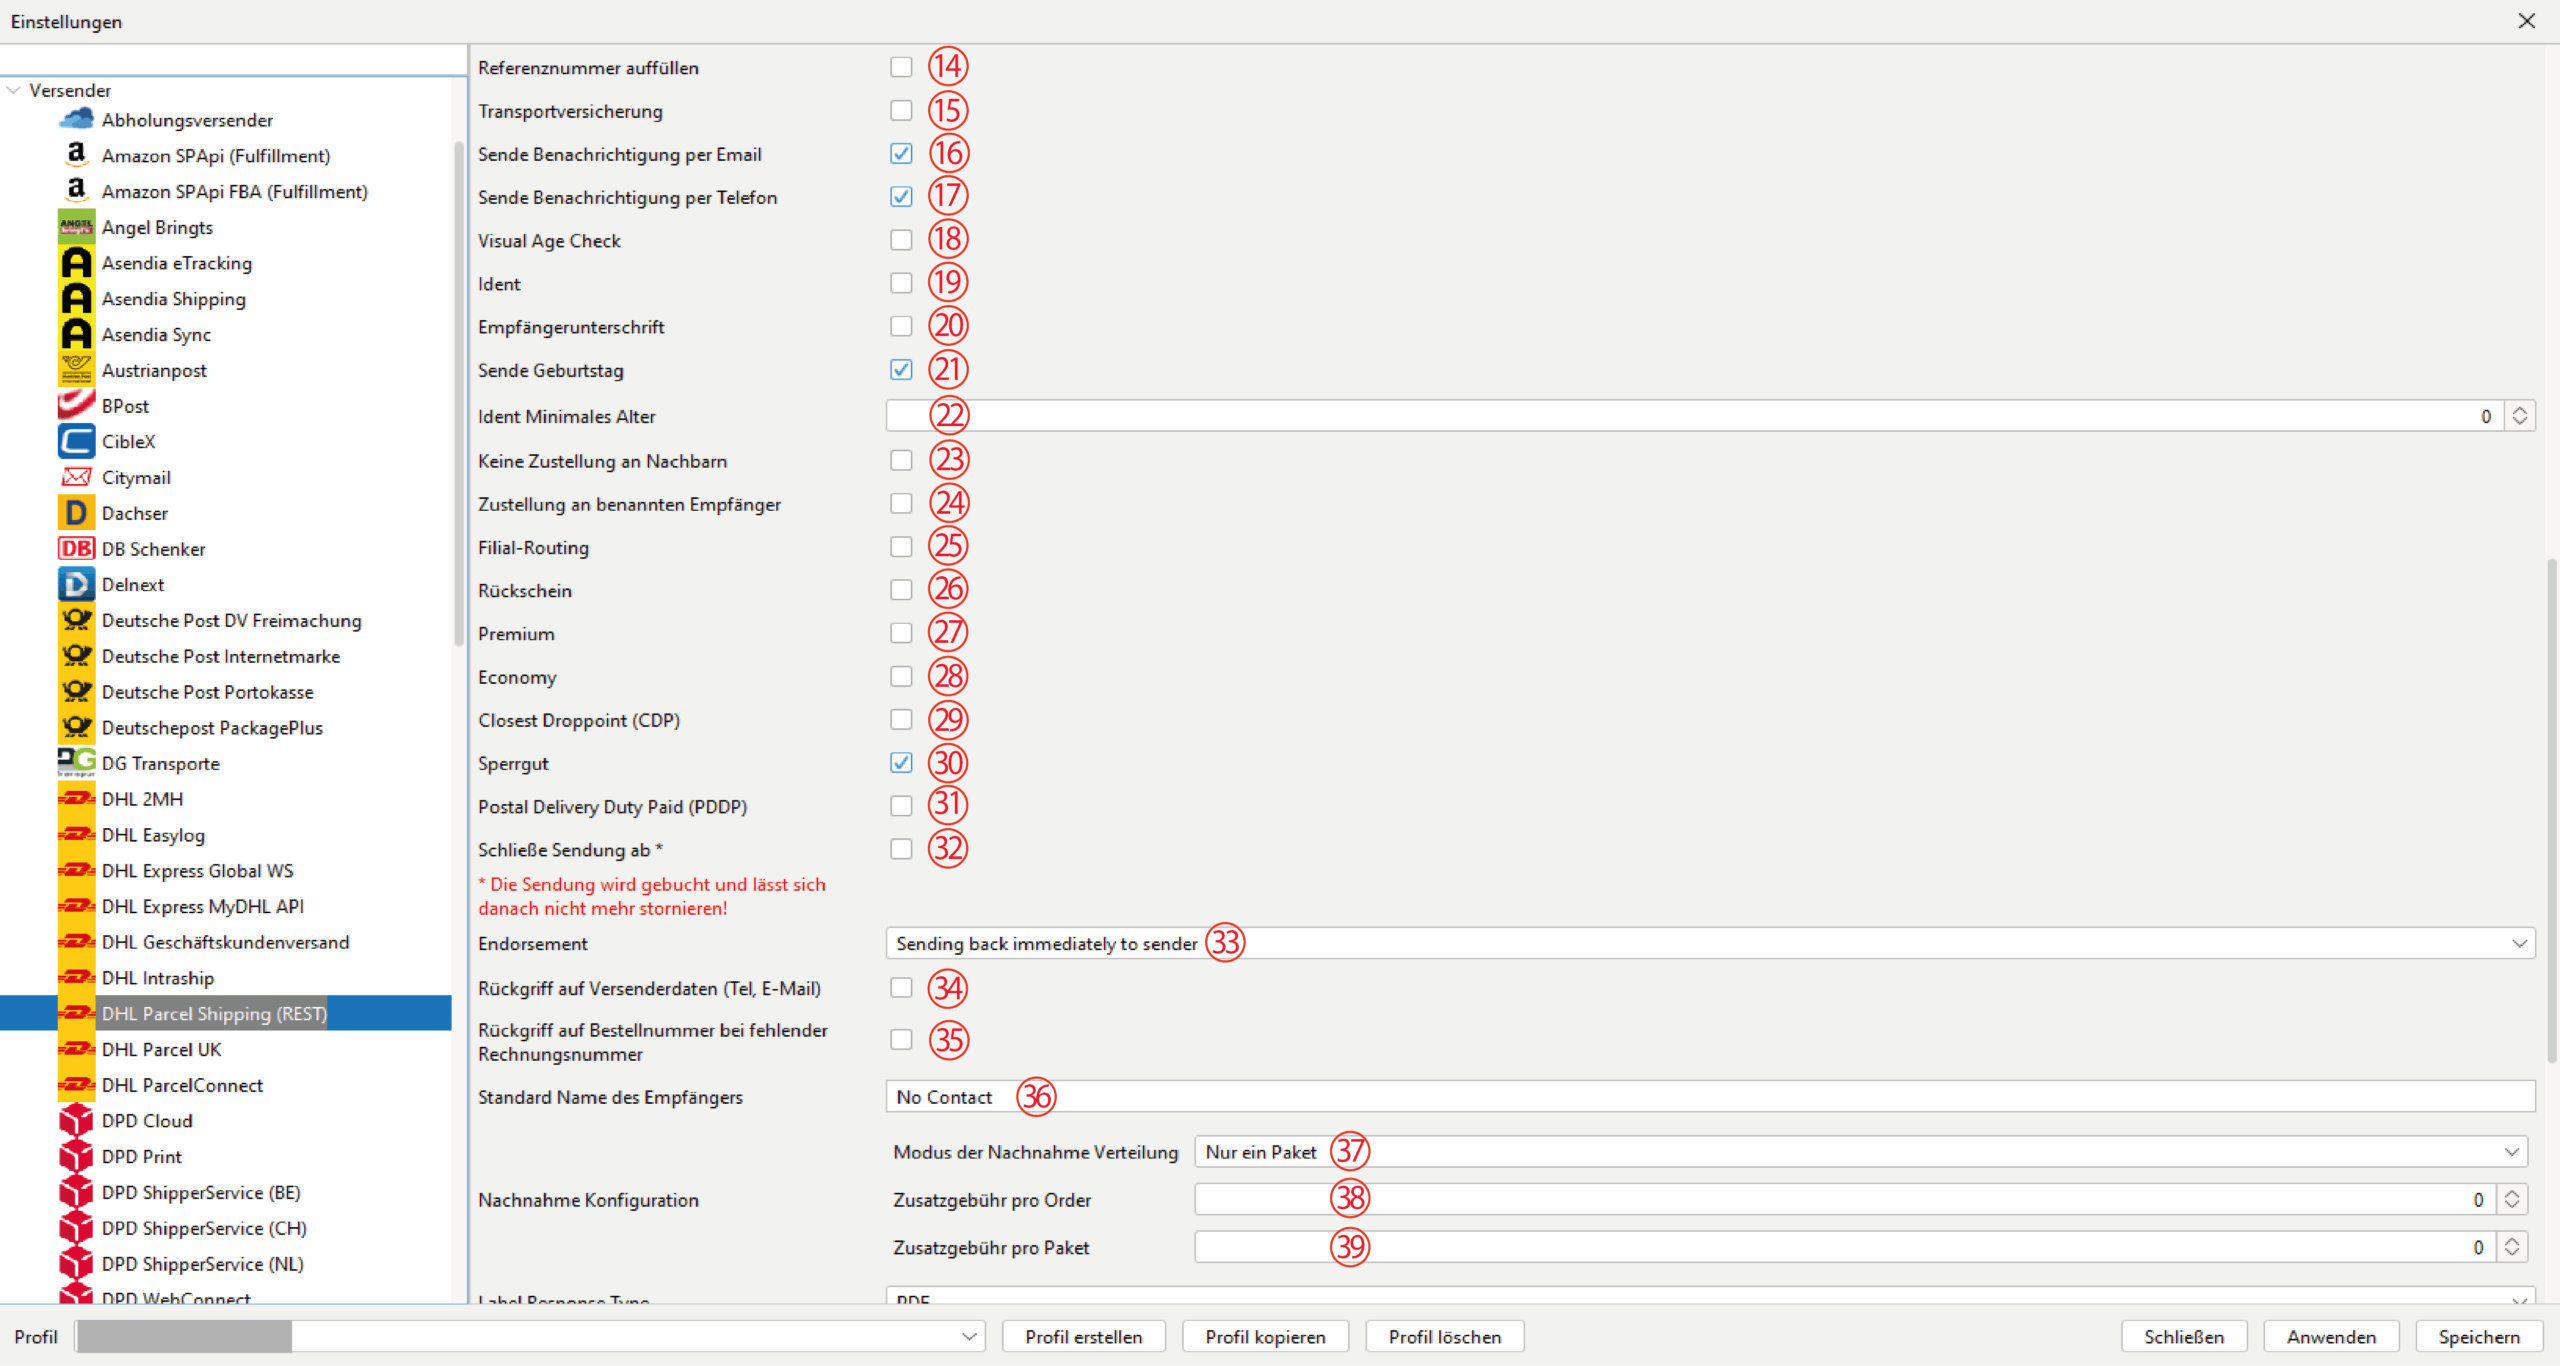Screen dimensions: 2560x1366
Task: Enable Referenznummer auffüllen checkbox
Action: pos(901,67)
